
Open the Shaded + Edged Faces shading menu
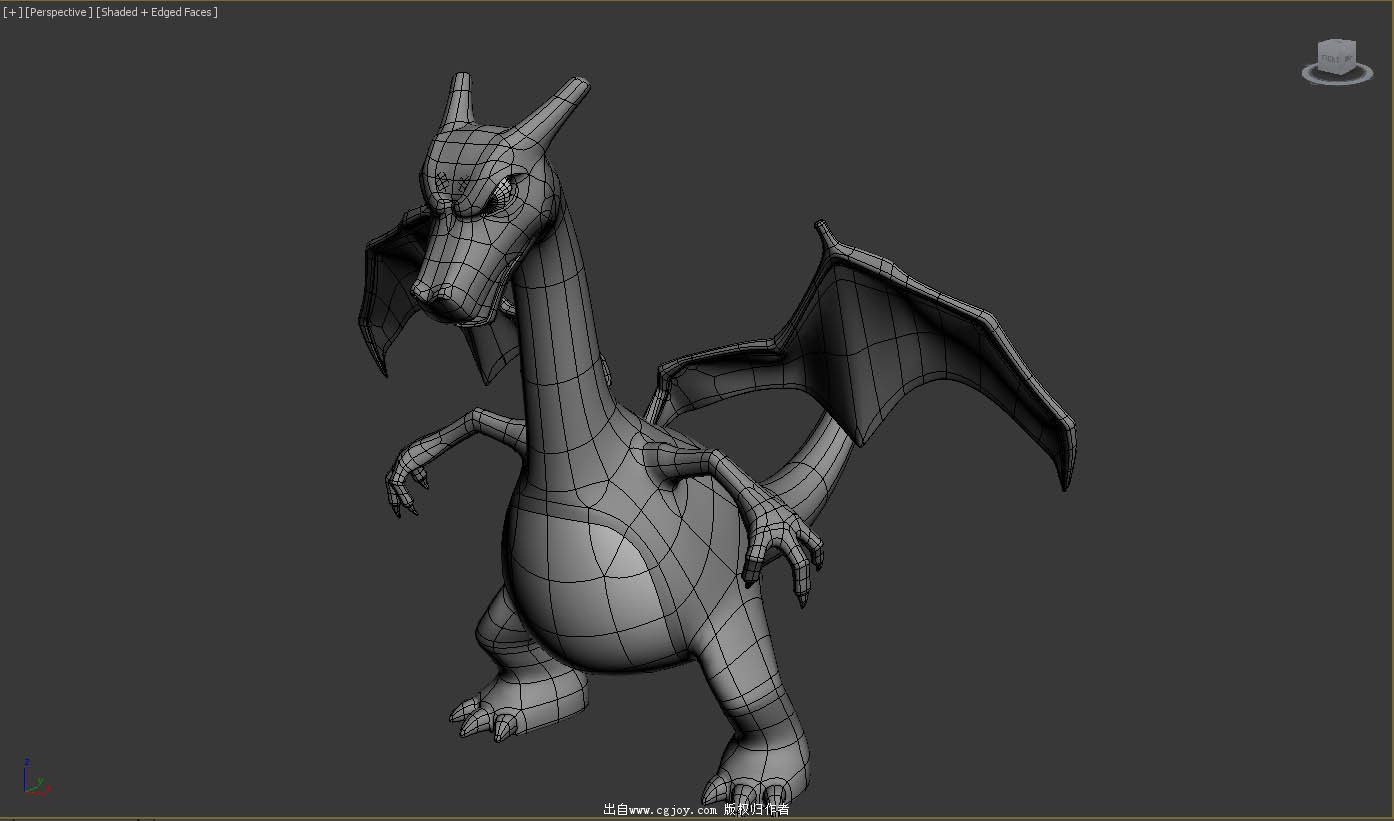point(157,12)
